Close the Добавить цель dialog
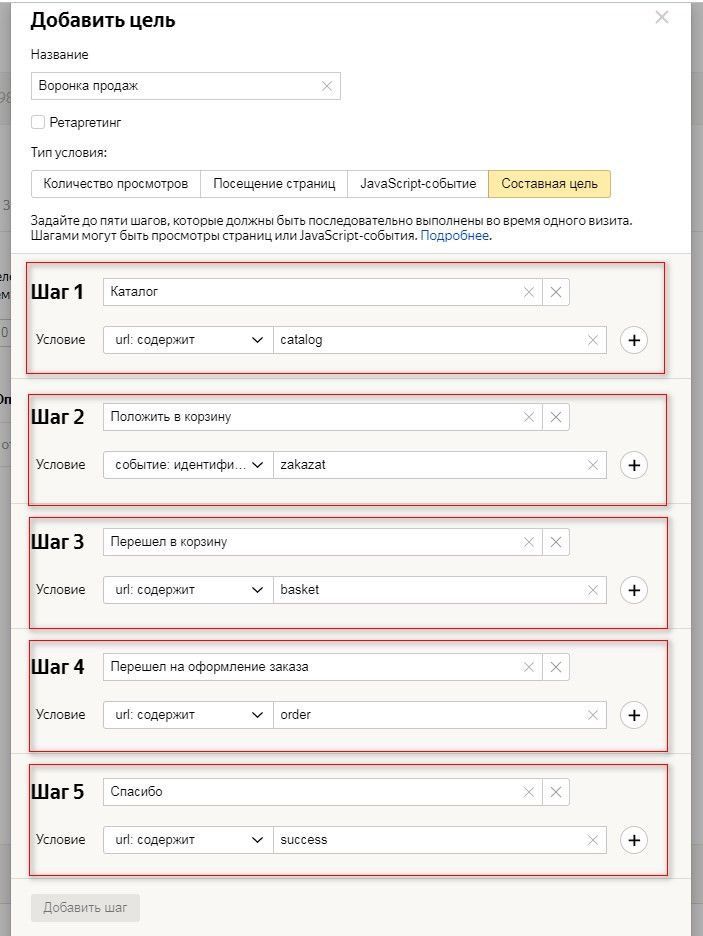This screenshot has width=703, height=936. 661,17
